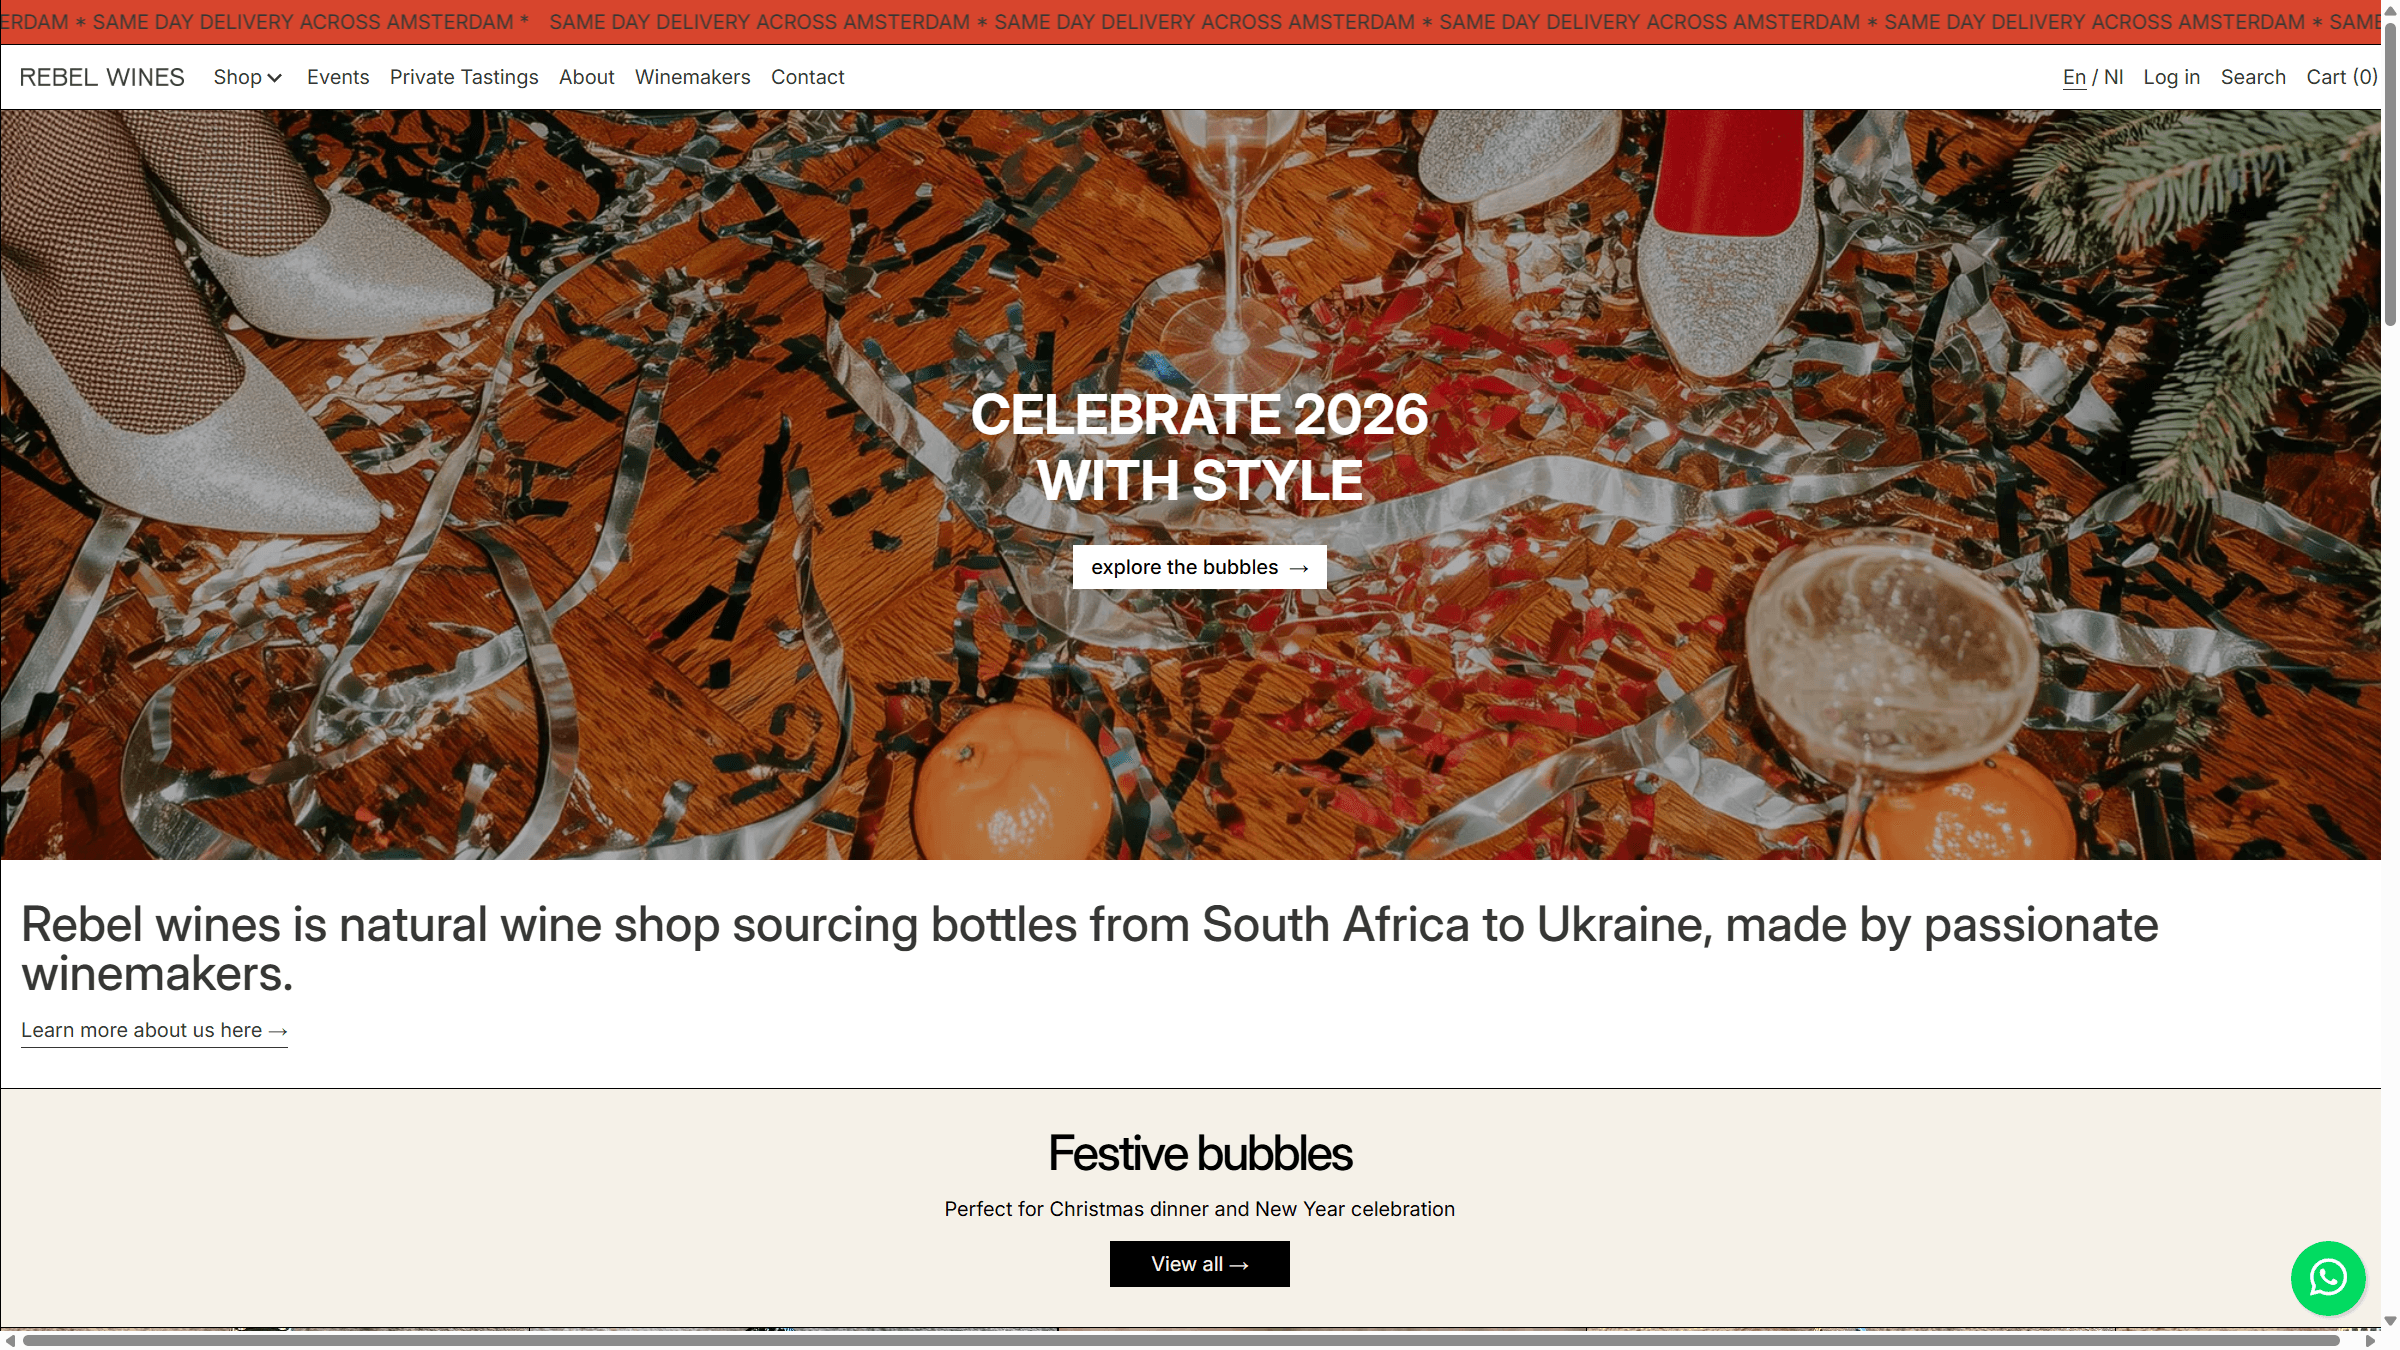Open the About page
The height and width of the screenshot is (1350, 2400).
(587, 77)
